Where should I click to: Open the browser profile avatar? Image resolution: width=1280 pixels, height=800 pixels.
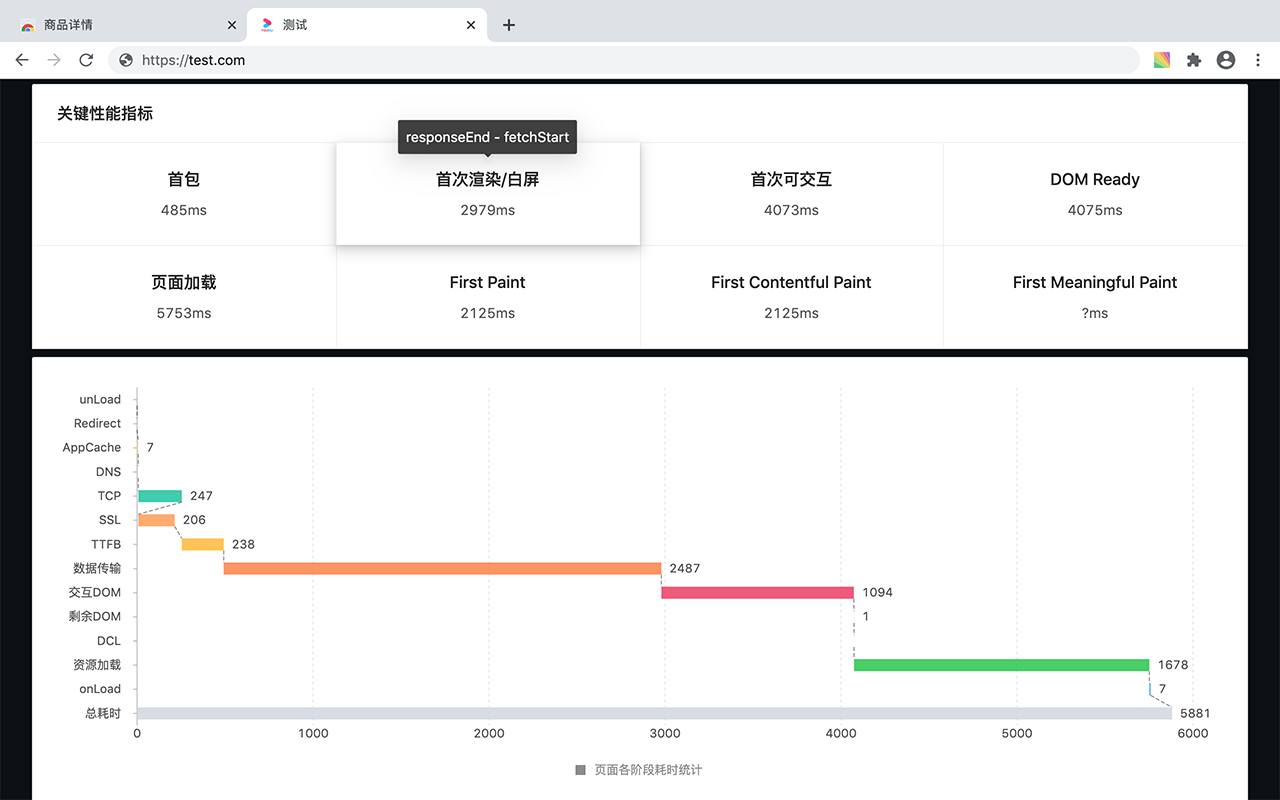point(1226,60)
